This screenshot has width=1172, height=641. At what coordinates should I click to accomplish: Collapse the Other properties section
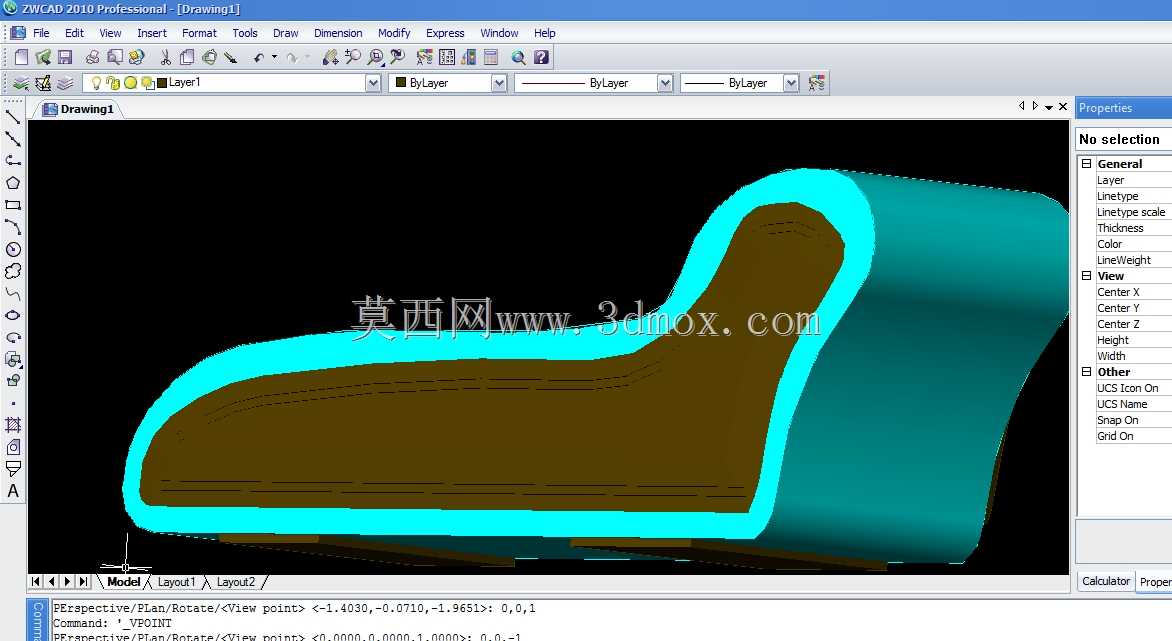point(1086,371)
